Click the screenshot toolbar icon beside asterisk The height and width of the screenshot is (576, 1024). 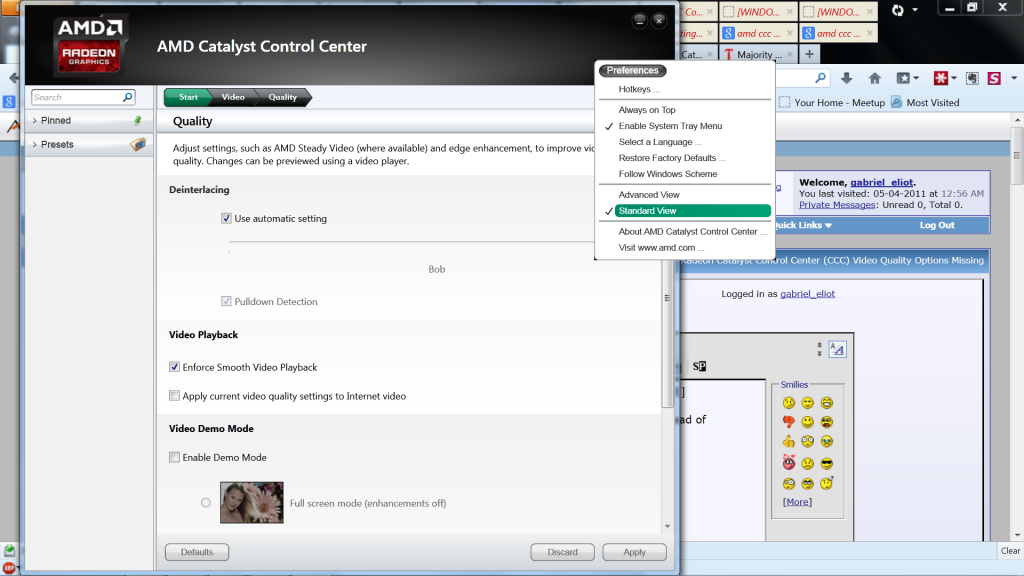(972, 78)
